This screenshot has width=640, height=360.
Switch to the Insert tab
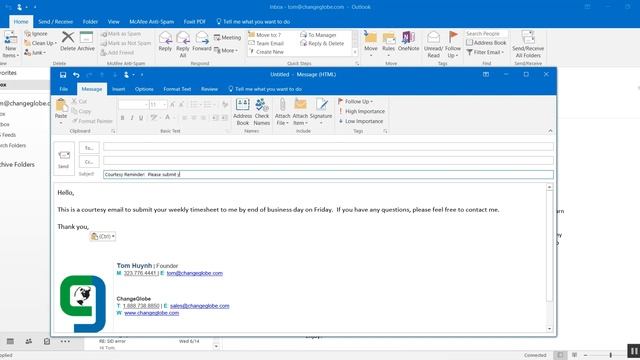pos(118,89)
